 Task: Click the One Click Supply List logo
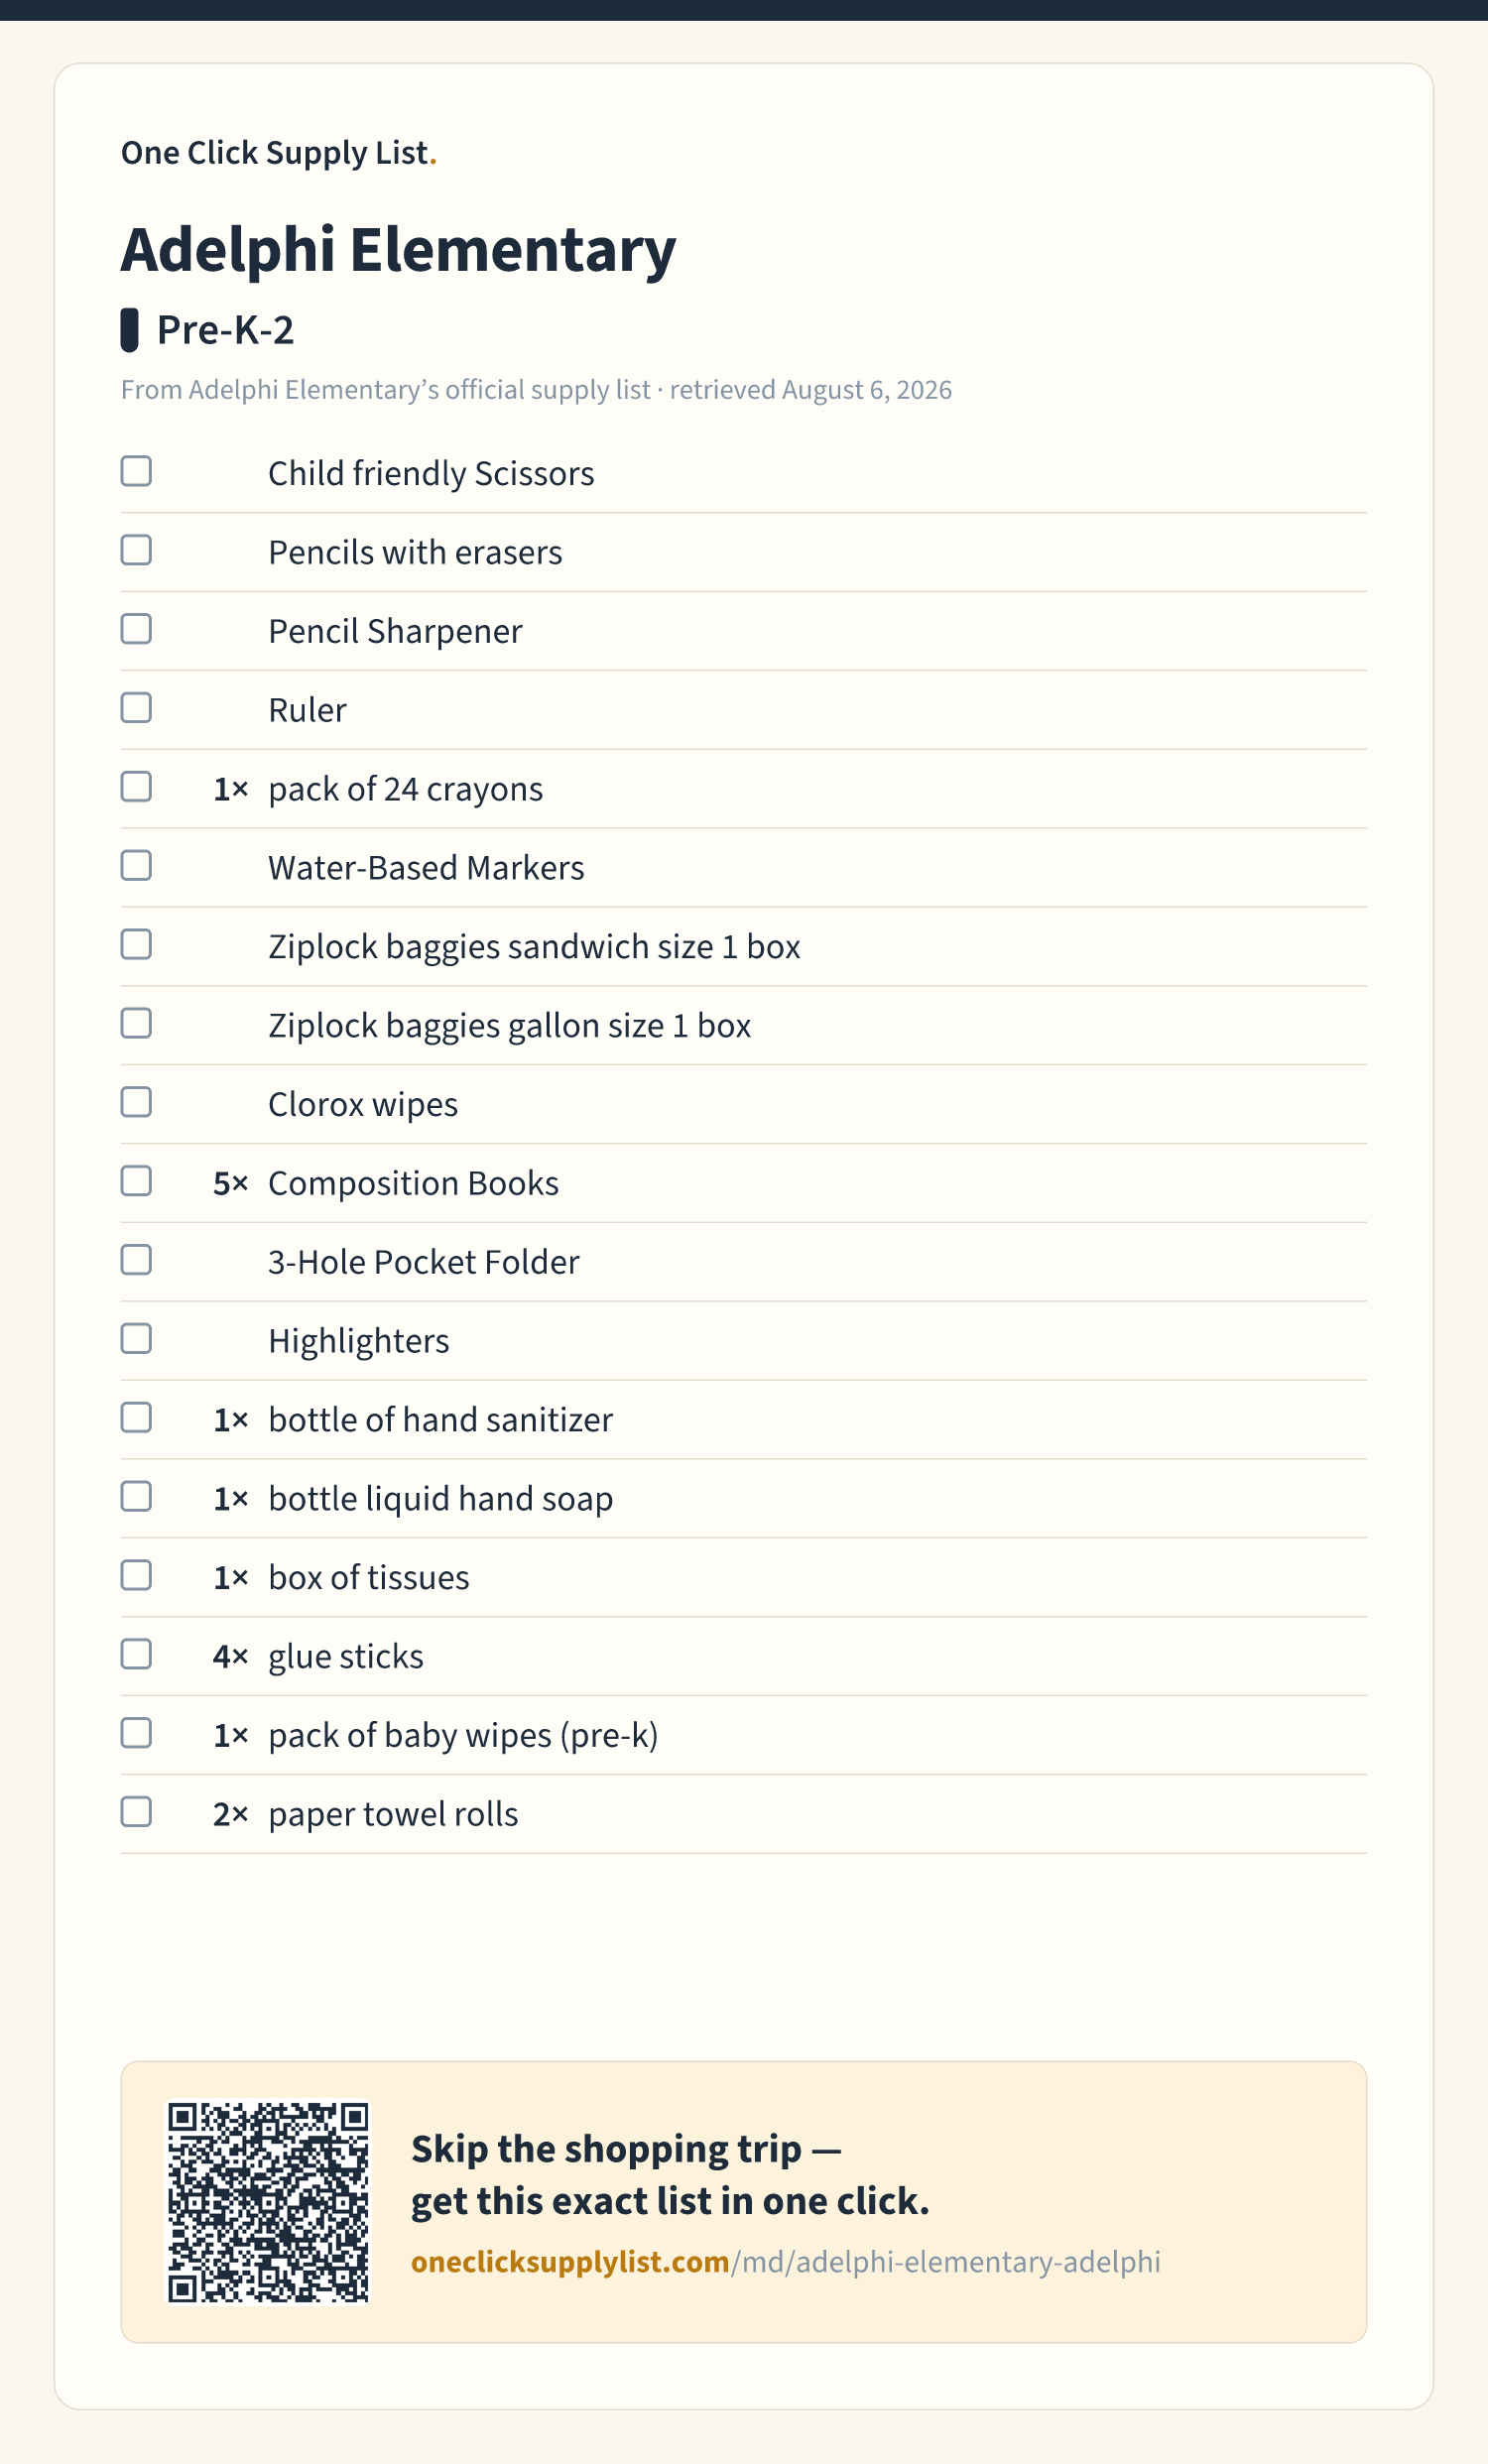(279, 153)
